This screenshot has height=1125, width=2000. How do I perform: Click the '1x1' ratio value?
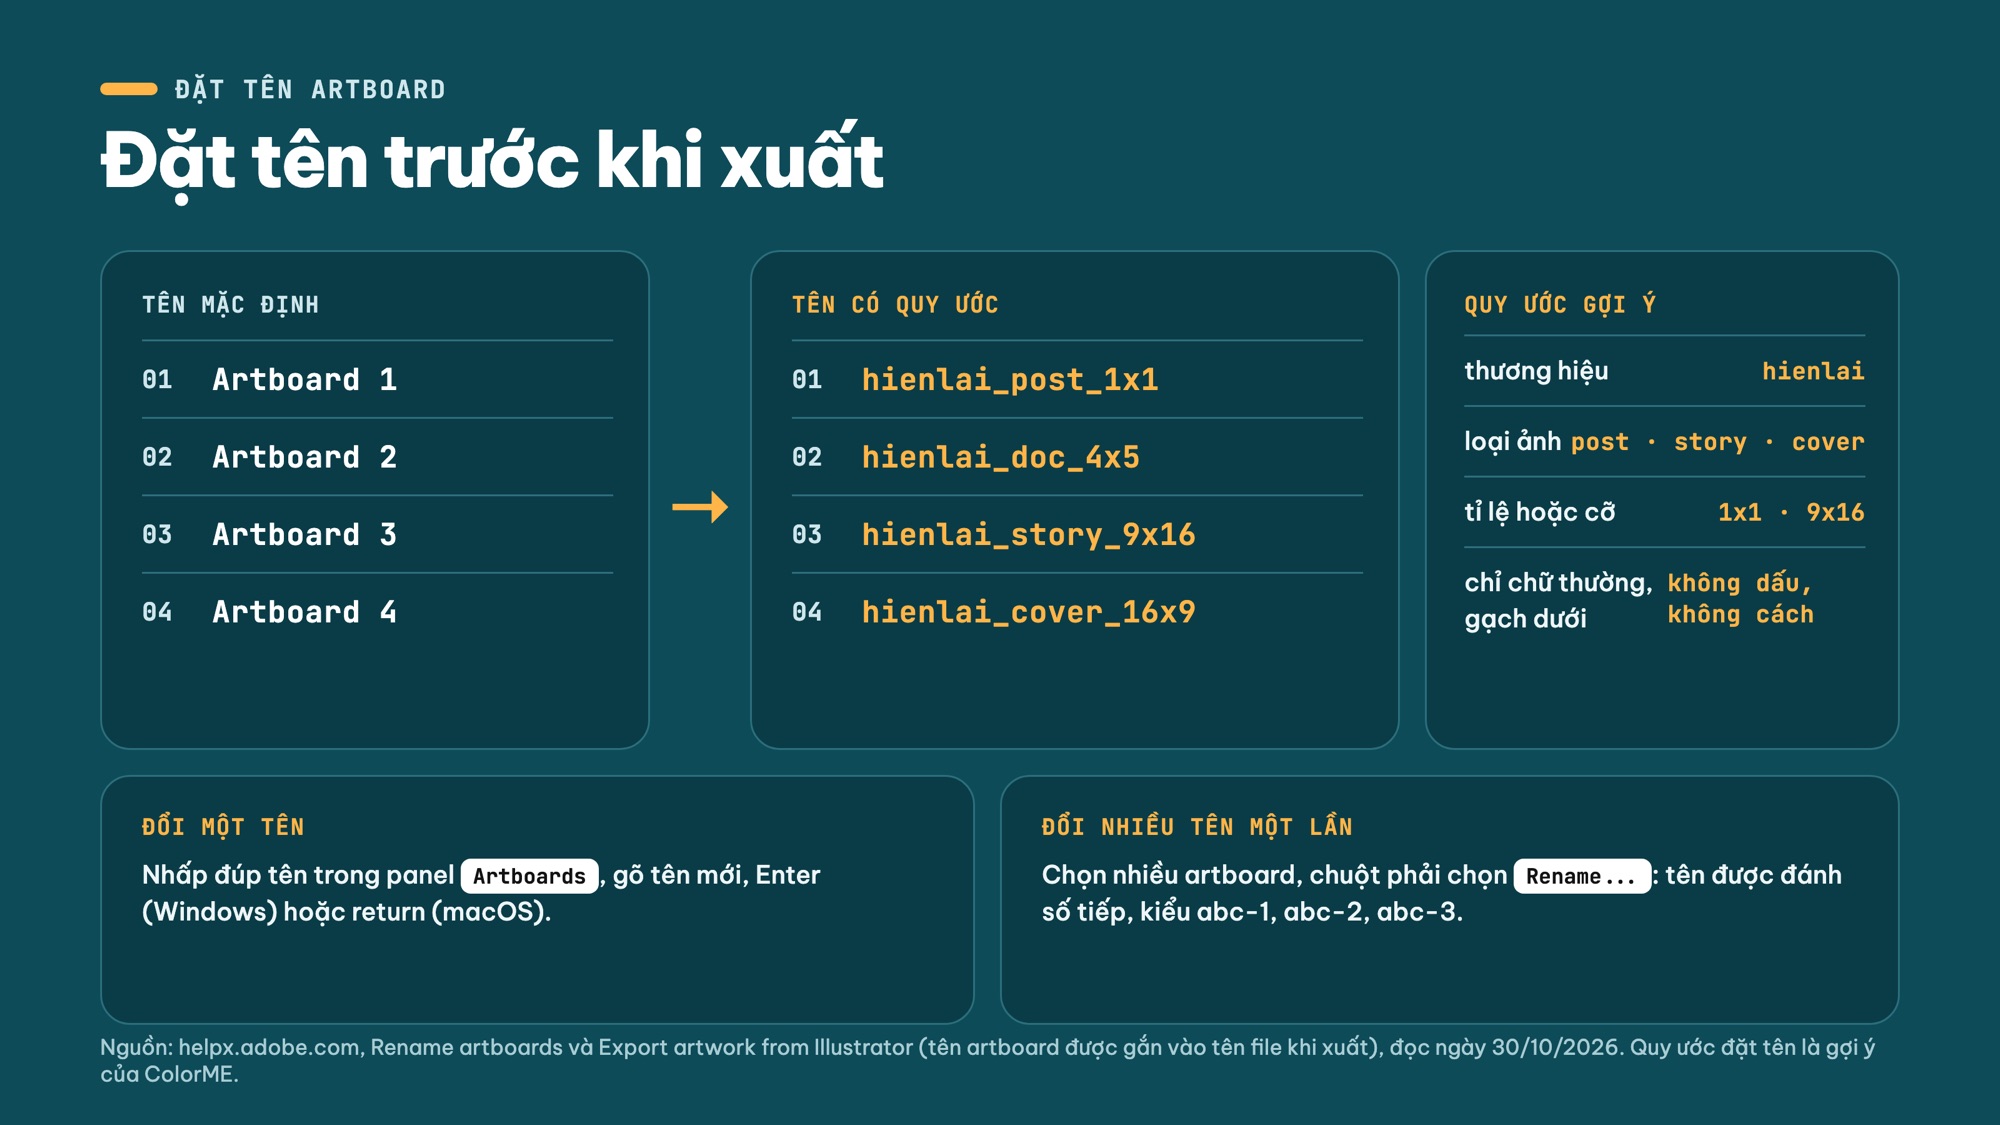coord(1740,512)
